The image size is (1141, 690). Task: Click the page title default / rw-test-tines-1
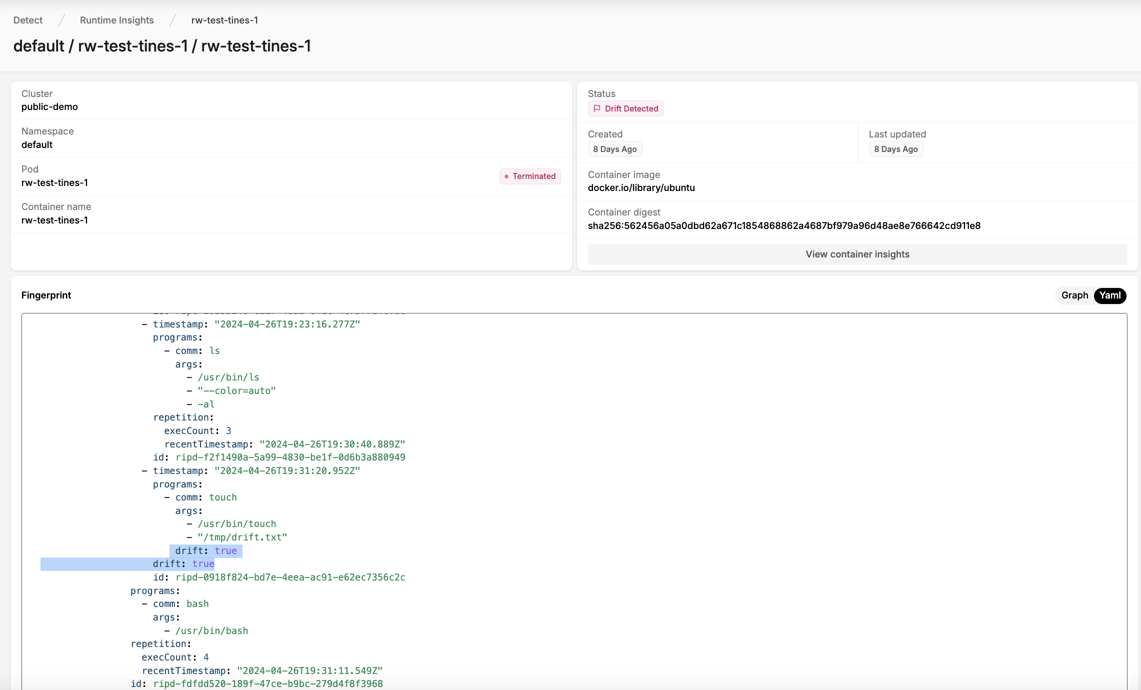[162, 46]
